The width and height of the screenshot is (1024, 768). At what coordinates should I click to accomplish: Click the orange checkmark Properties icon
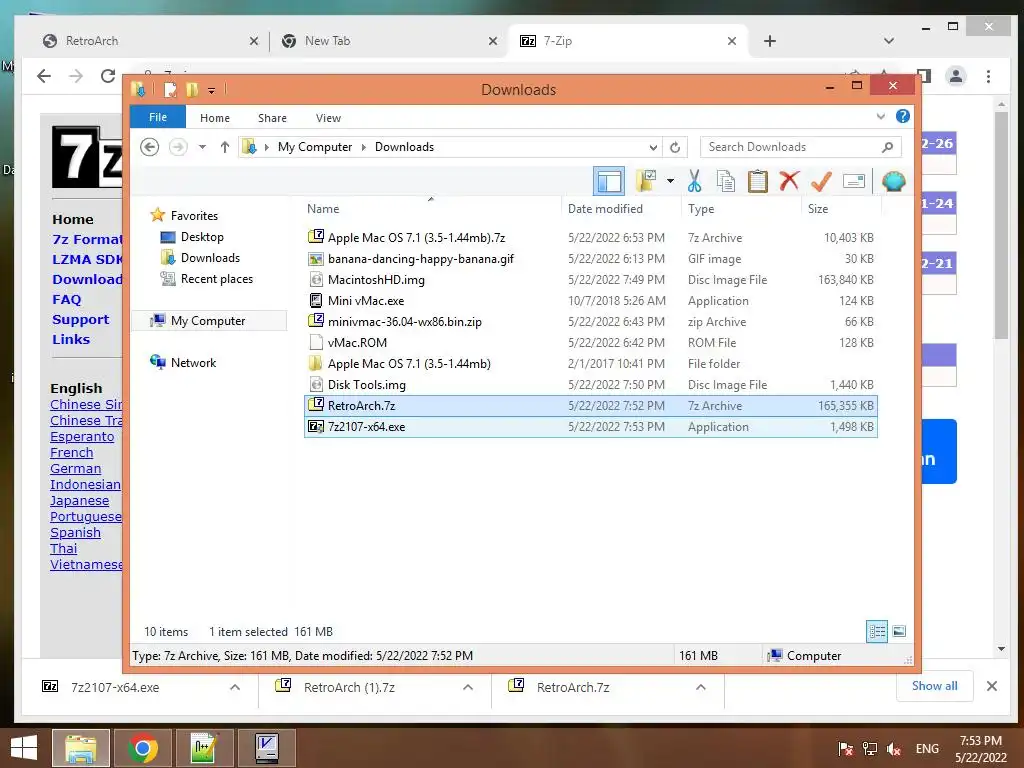click(x=821, y=181)
